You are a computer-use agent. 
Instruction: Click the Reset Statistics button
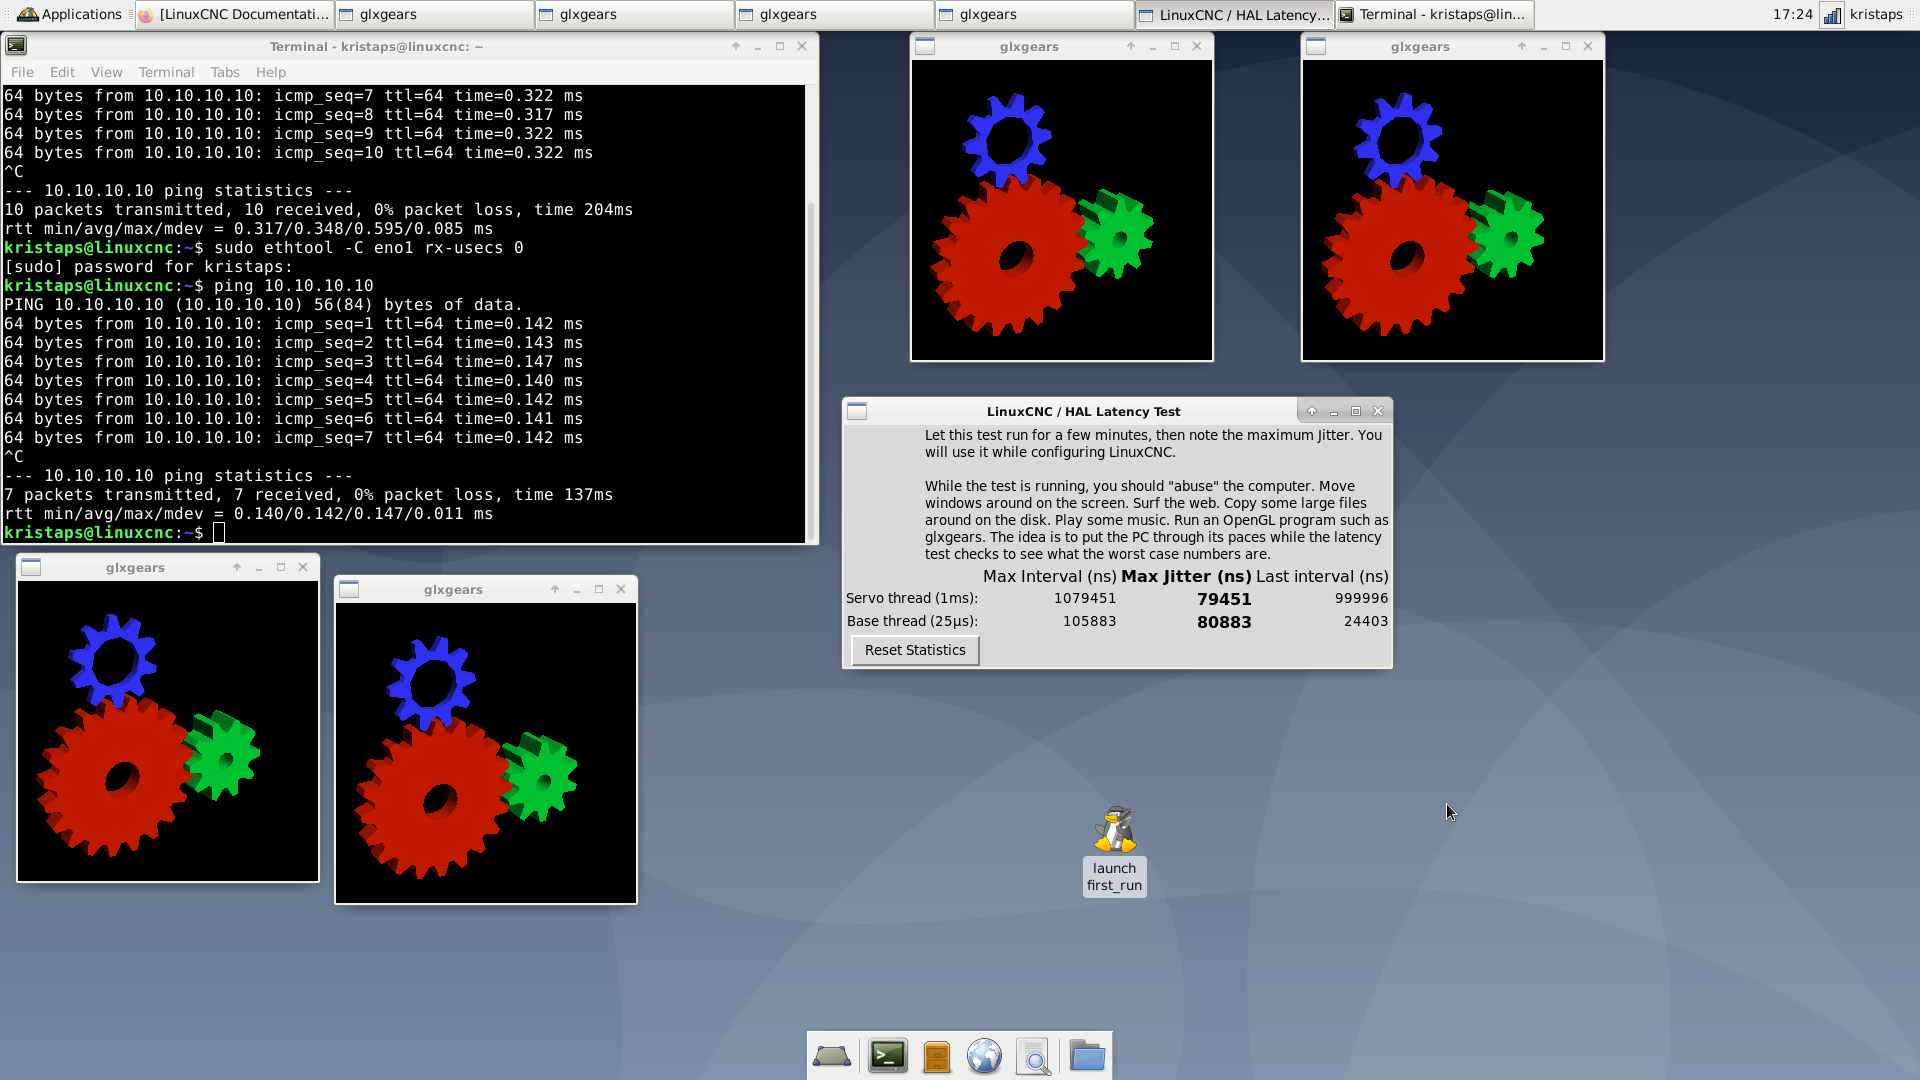(x=915, y=650)
